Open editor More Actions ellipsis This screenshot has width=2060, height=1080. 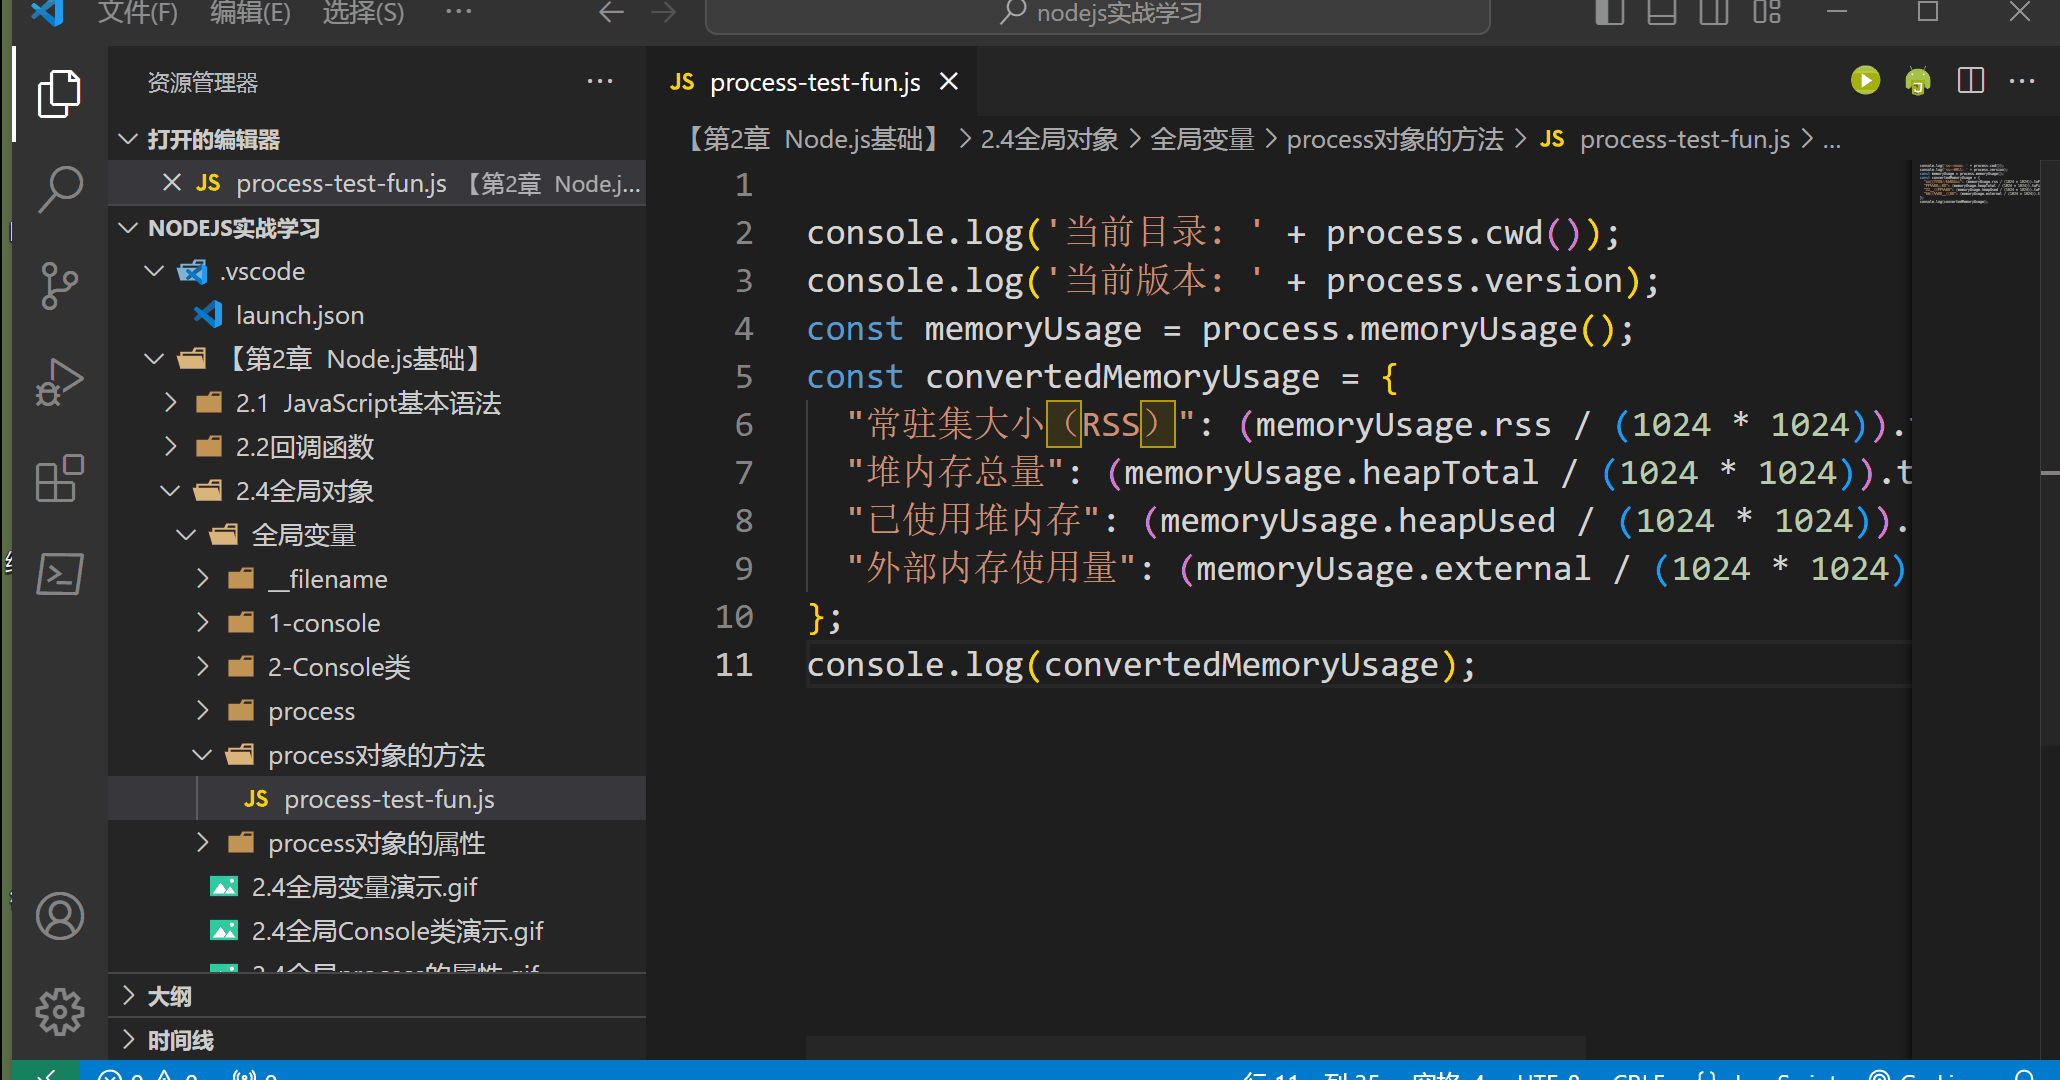(2022, 81)
